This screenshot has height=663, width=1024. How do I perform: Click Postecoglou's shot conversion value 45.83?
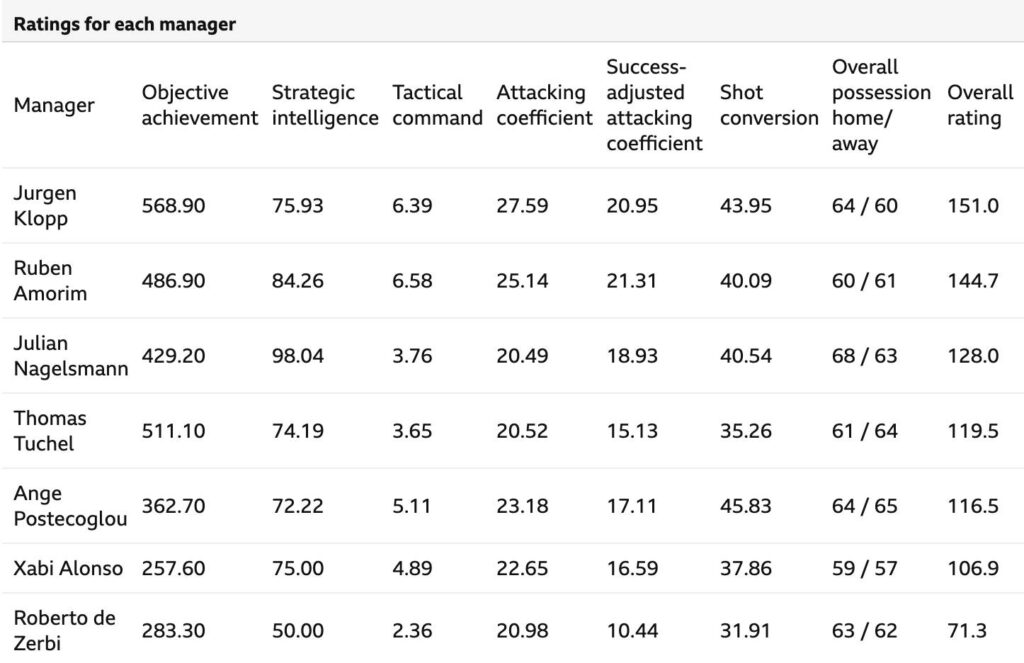745,506
